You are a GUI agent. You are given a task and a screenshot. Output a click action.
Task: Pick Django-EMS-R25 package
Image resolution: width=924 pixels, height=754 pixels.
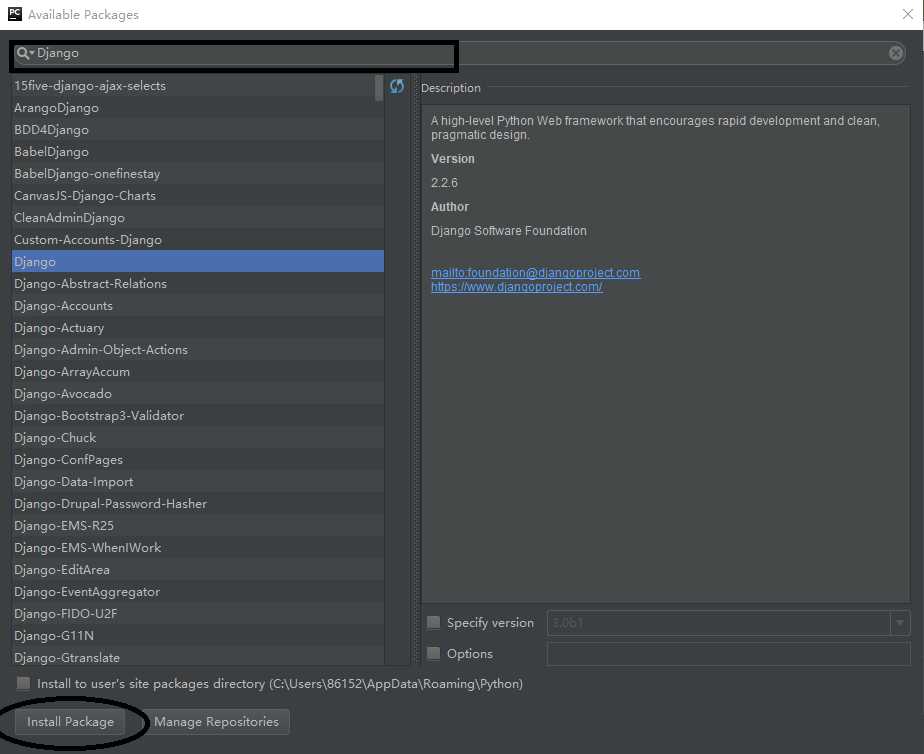[197, 525]
